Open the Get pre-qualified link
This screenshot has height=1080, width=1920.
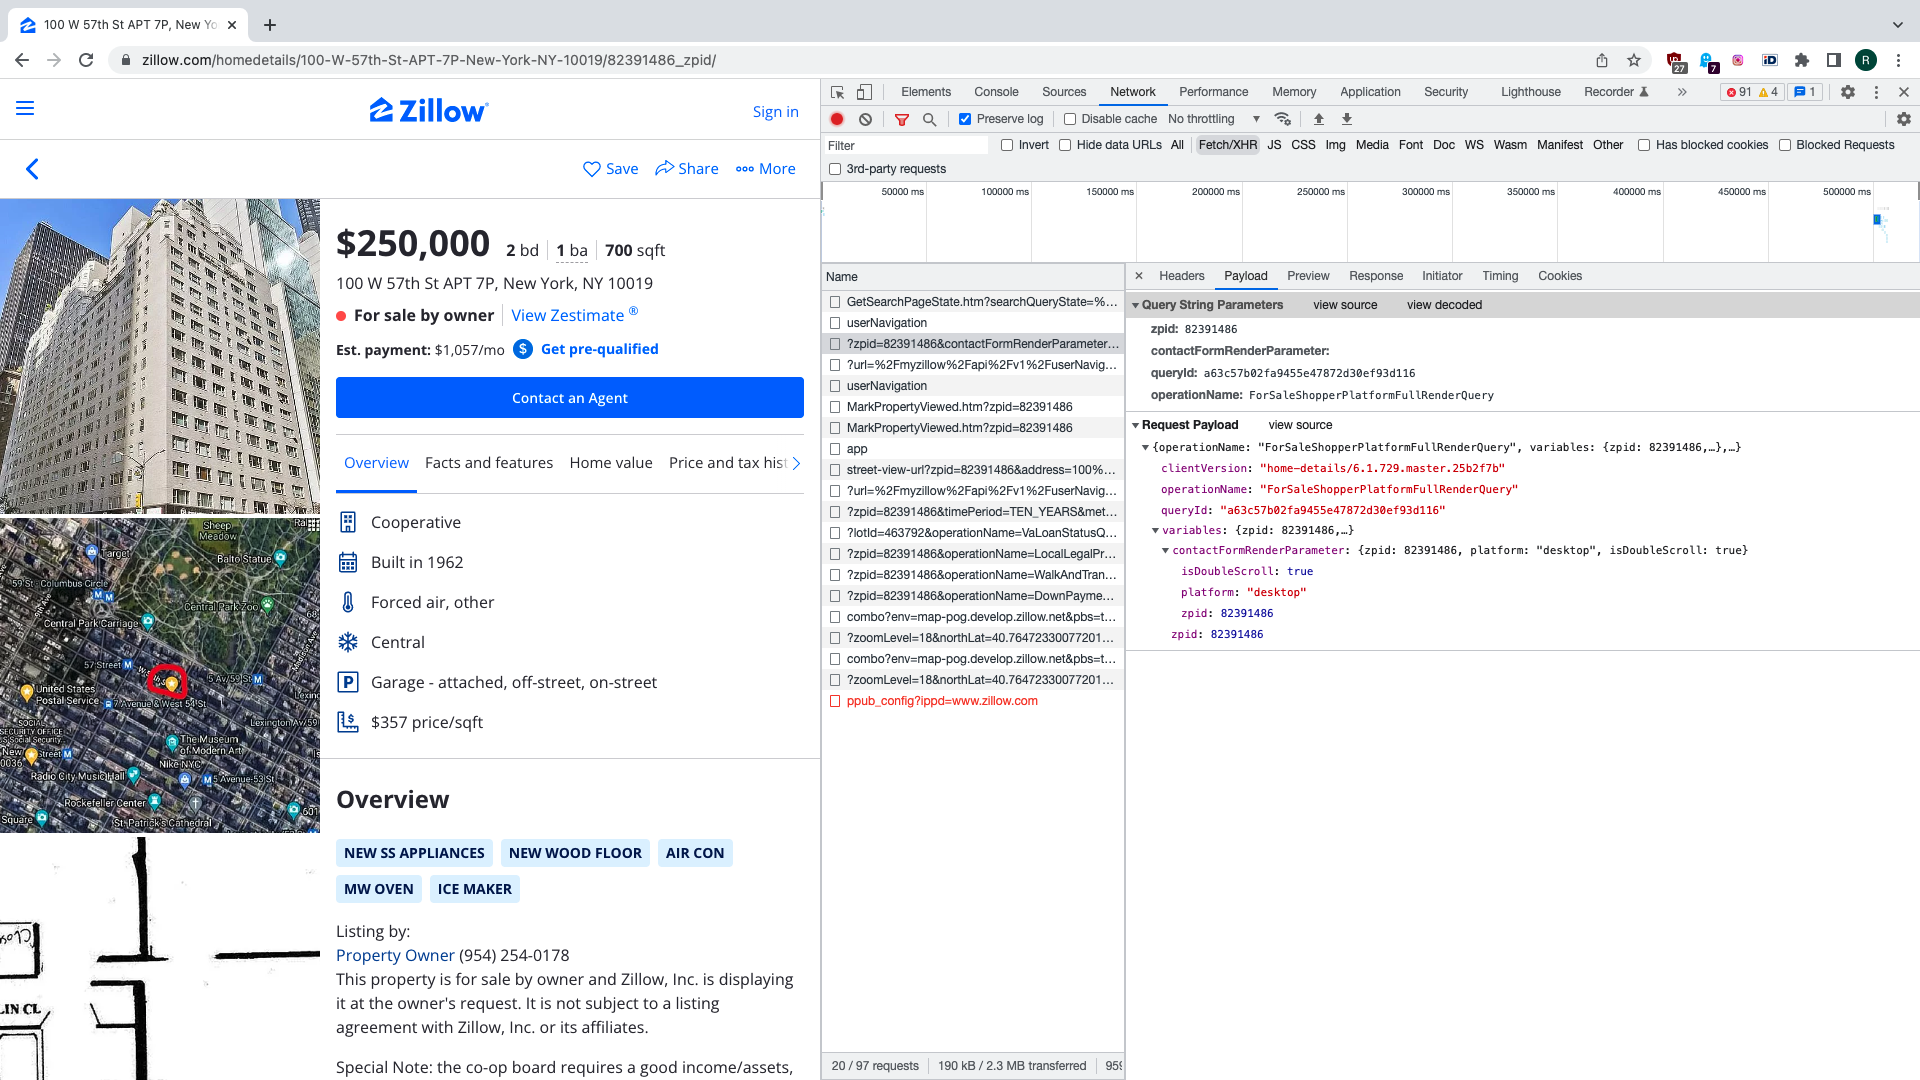click(x=599, y=349)
